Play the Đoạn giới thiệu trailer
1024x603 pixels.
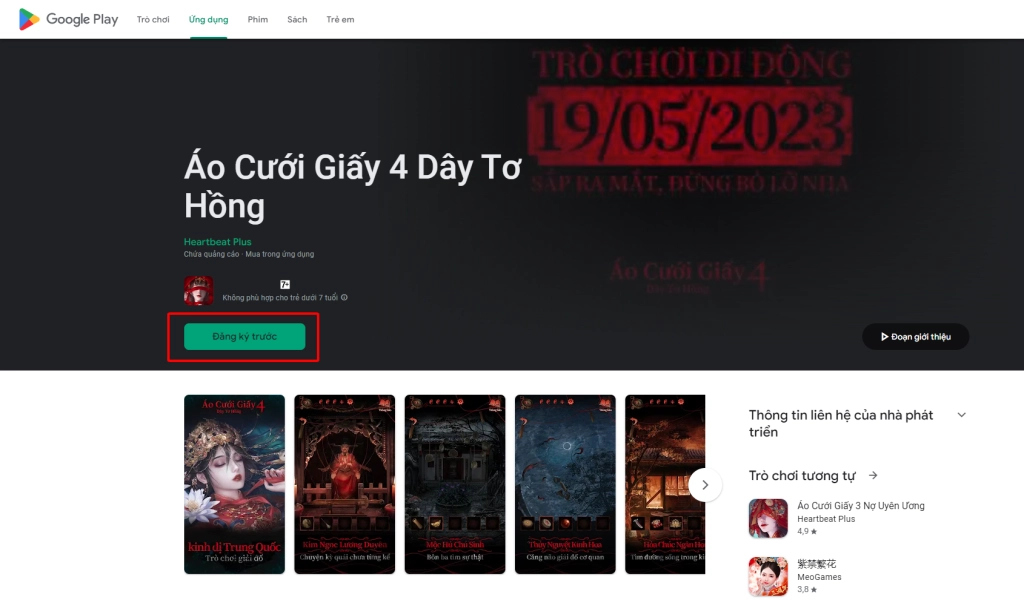click(916, 336)
